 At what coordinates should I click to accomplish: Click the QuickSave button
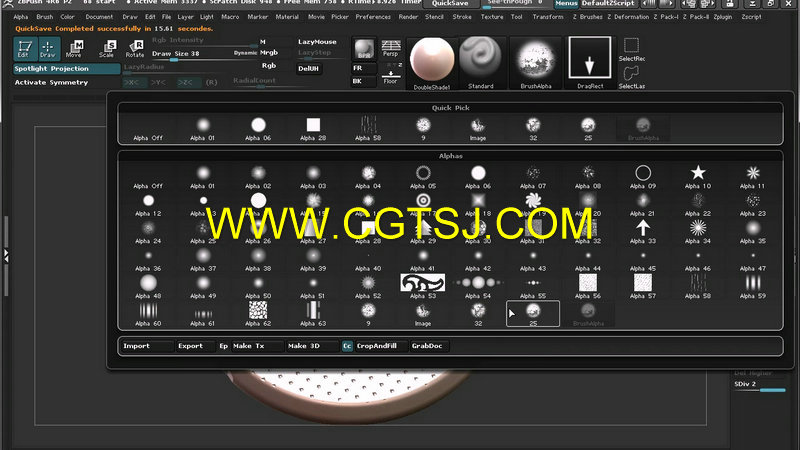(450, 3)
